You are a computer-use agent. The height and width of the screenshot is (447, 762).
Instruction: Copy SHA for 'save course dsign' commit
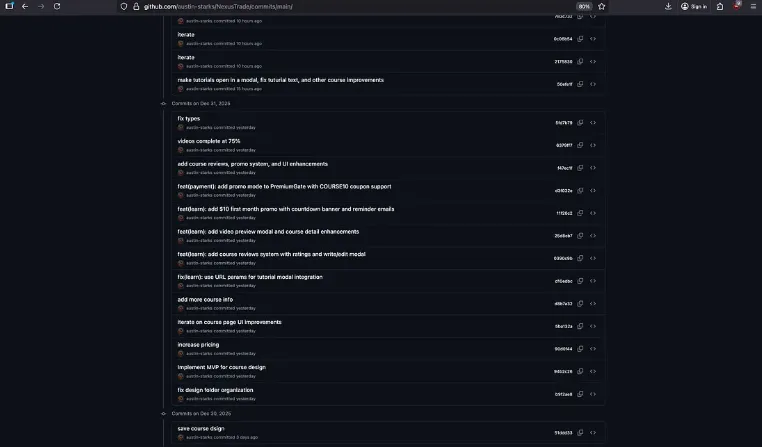coord(580,432)
